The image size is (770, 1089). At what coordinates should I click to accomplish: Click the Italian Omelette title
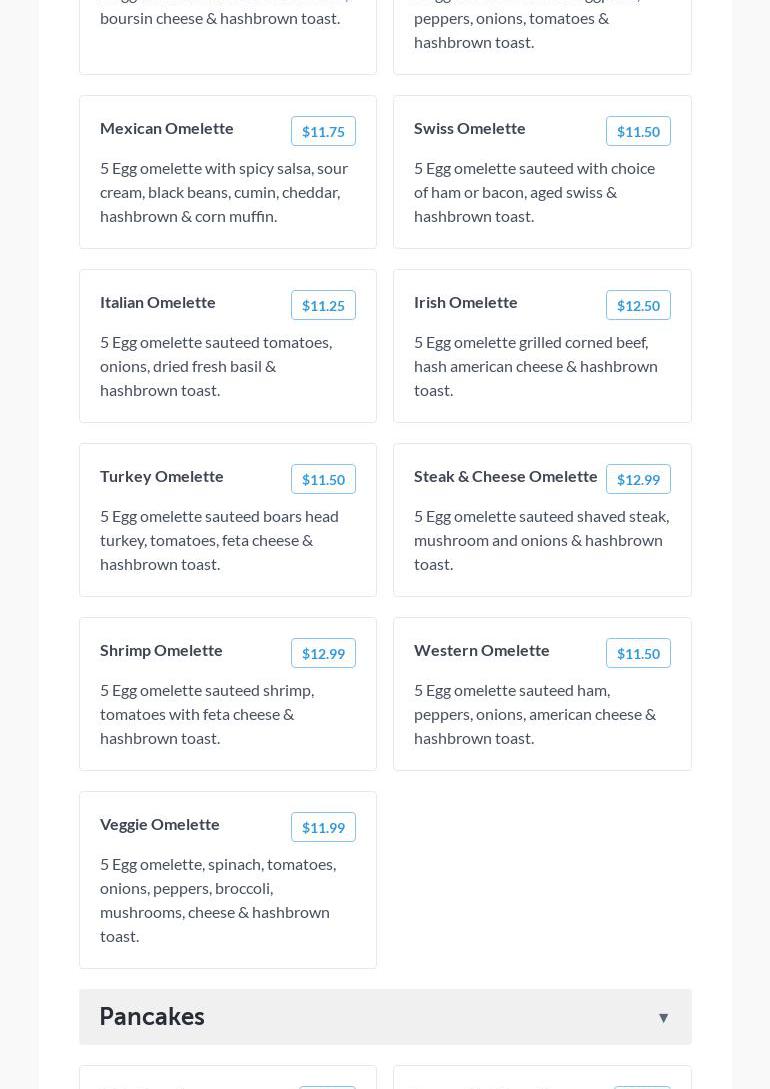coord(158,302)
